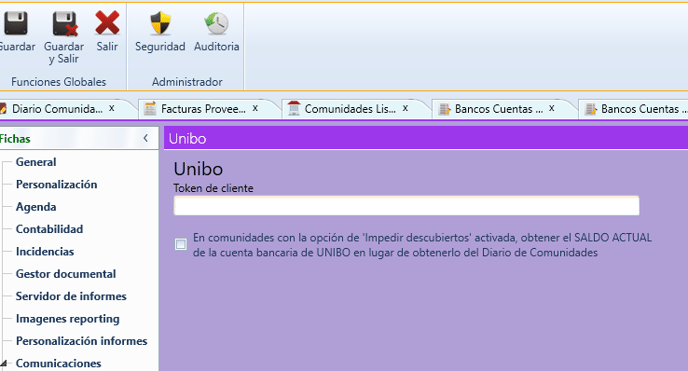Close the Diario Comunida... tab

pyautogui.click(x=112, y=108)
